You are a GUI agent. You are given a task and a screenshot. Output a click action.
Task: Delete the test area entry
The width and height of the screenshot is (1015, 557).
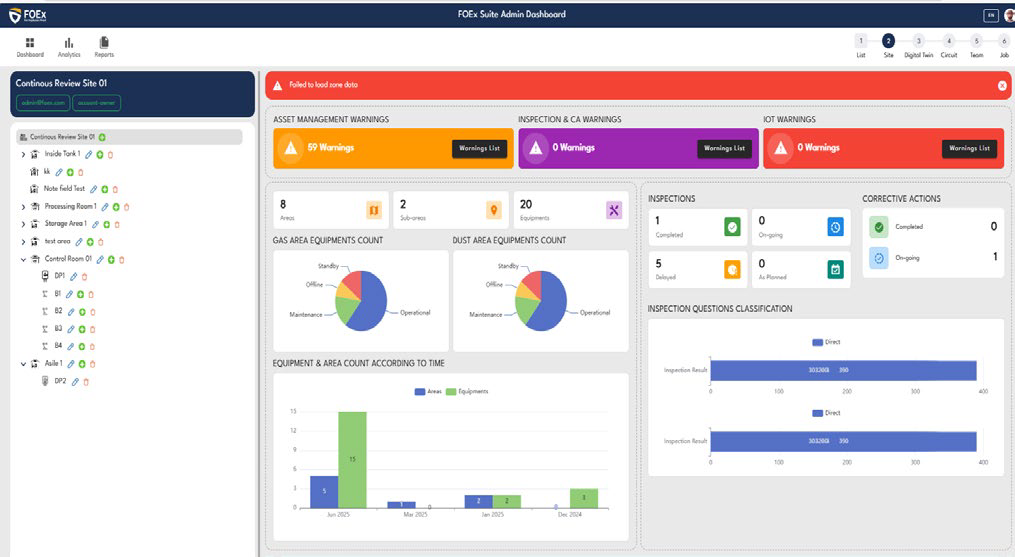point(100,242)
